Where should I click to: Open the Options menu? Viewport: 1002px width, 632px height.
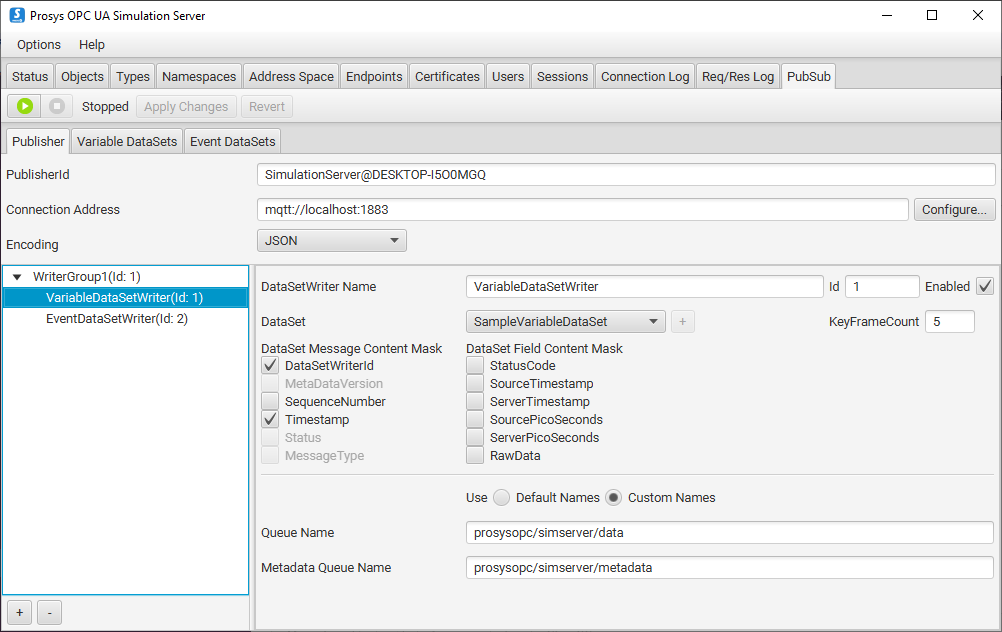click(39, 45)
